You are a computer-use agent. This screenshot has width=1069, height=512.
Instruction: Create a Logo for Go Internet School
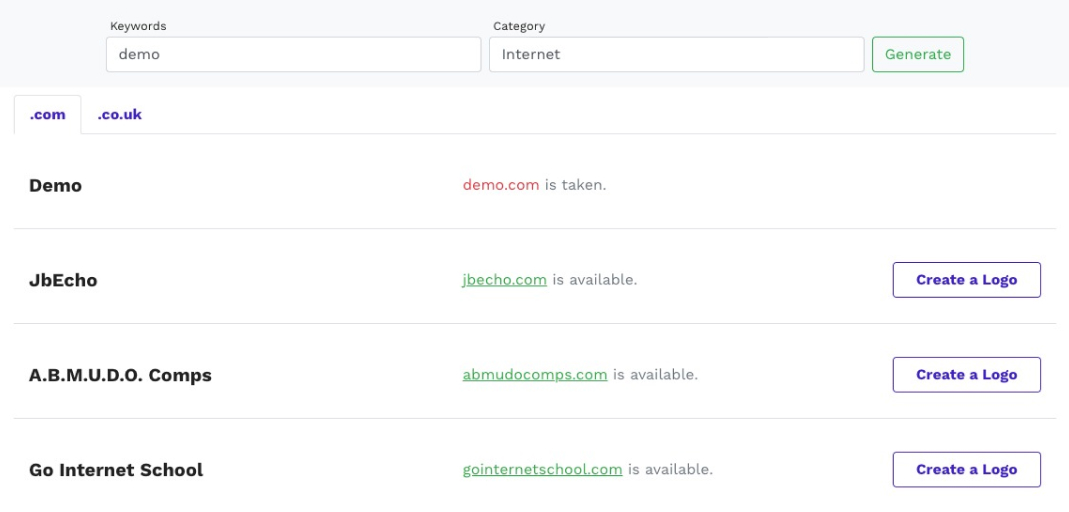click(x=966, y=469)
